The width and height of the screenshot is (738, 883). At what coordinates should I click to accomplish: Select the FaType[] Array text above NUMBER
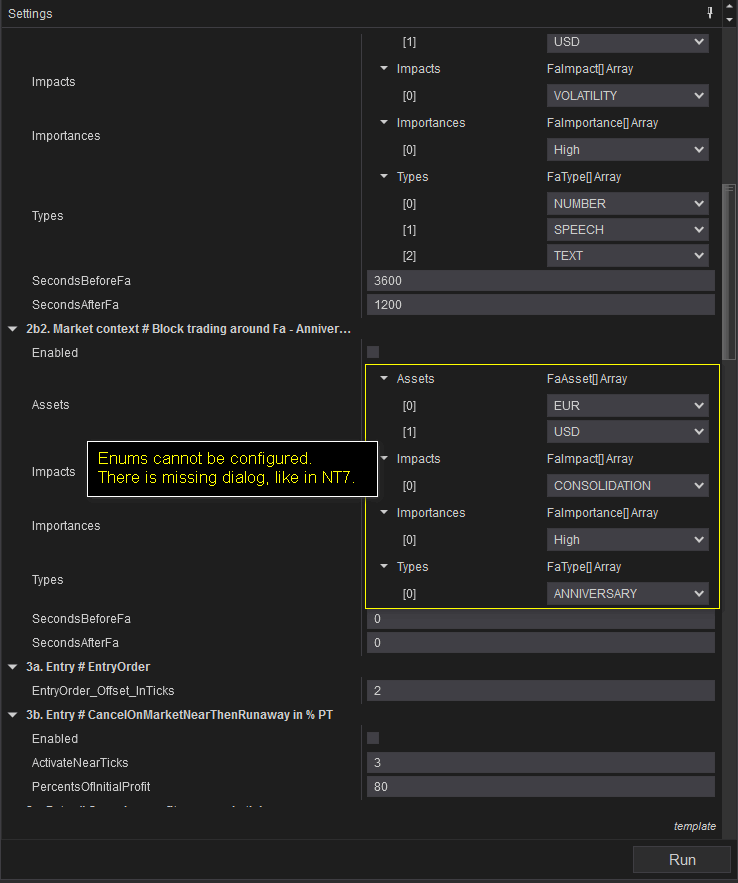tap(584, 177)
